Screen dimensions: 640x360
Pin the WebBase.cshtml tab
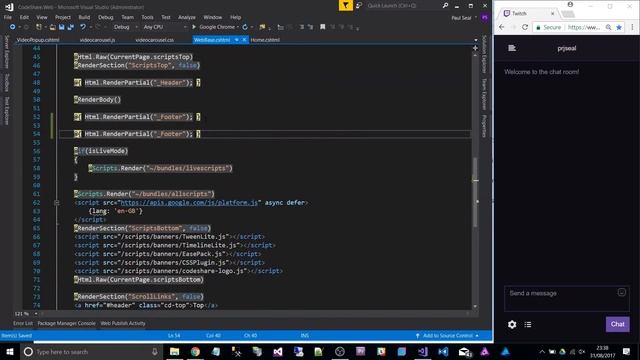click(x=236, y=40)
